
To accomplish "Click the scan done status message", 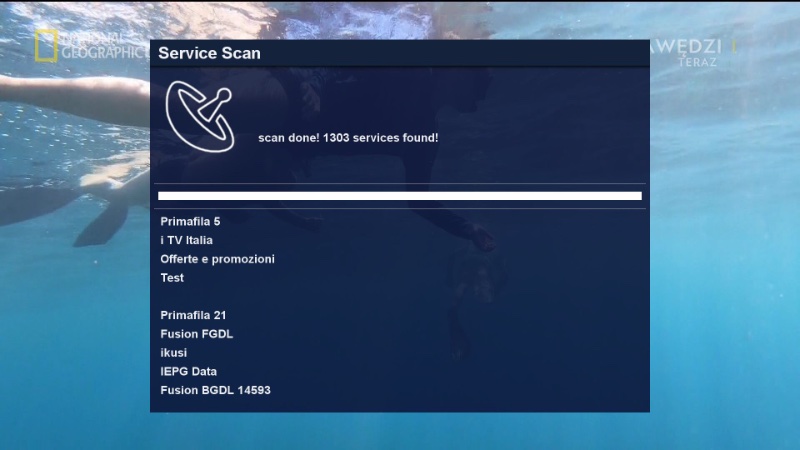I will pyautogui.click(x=348, y=137).
